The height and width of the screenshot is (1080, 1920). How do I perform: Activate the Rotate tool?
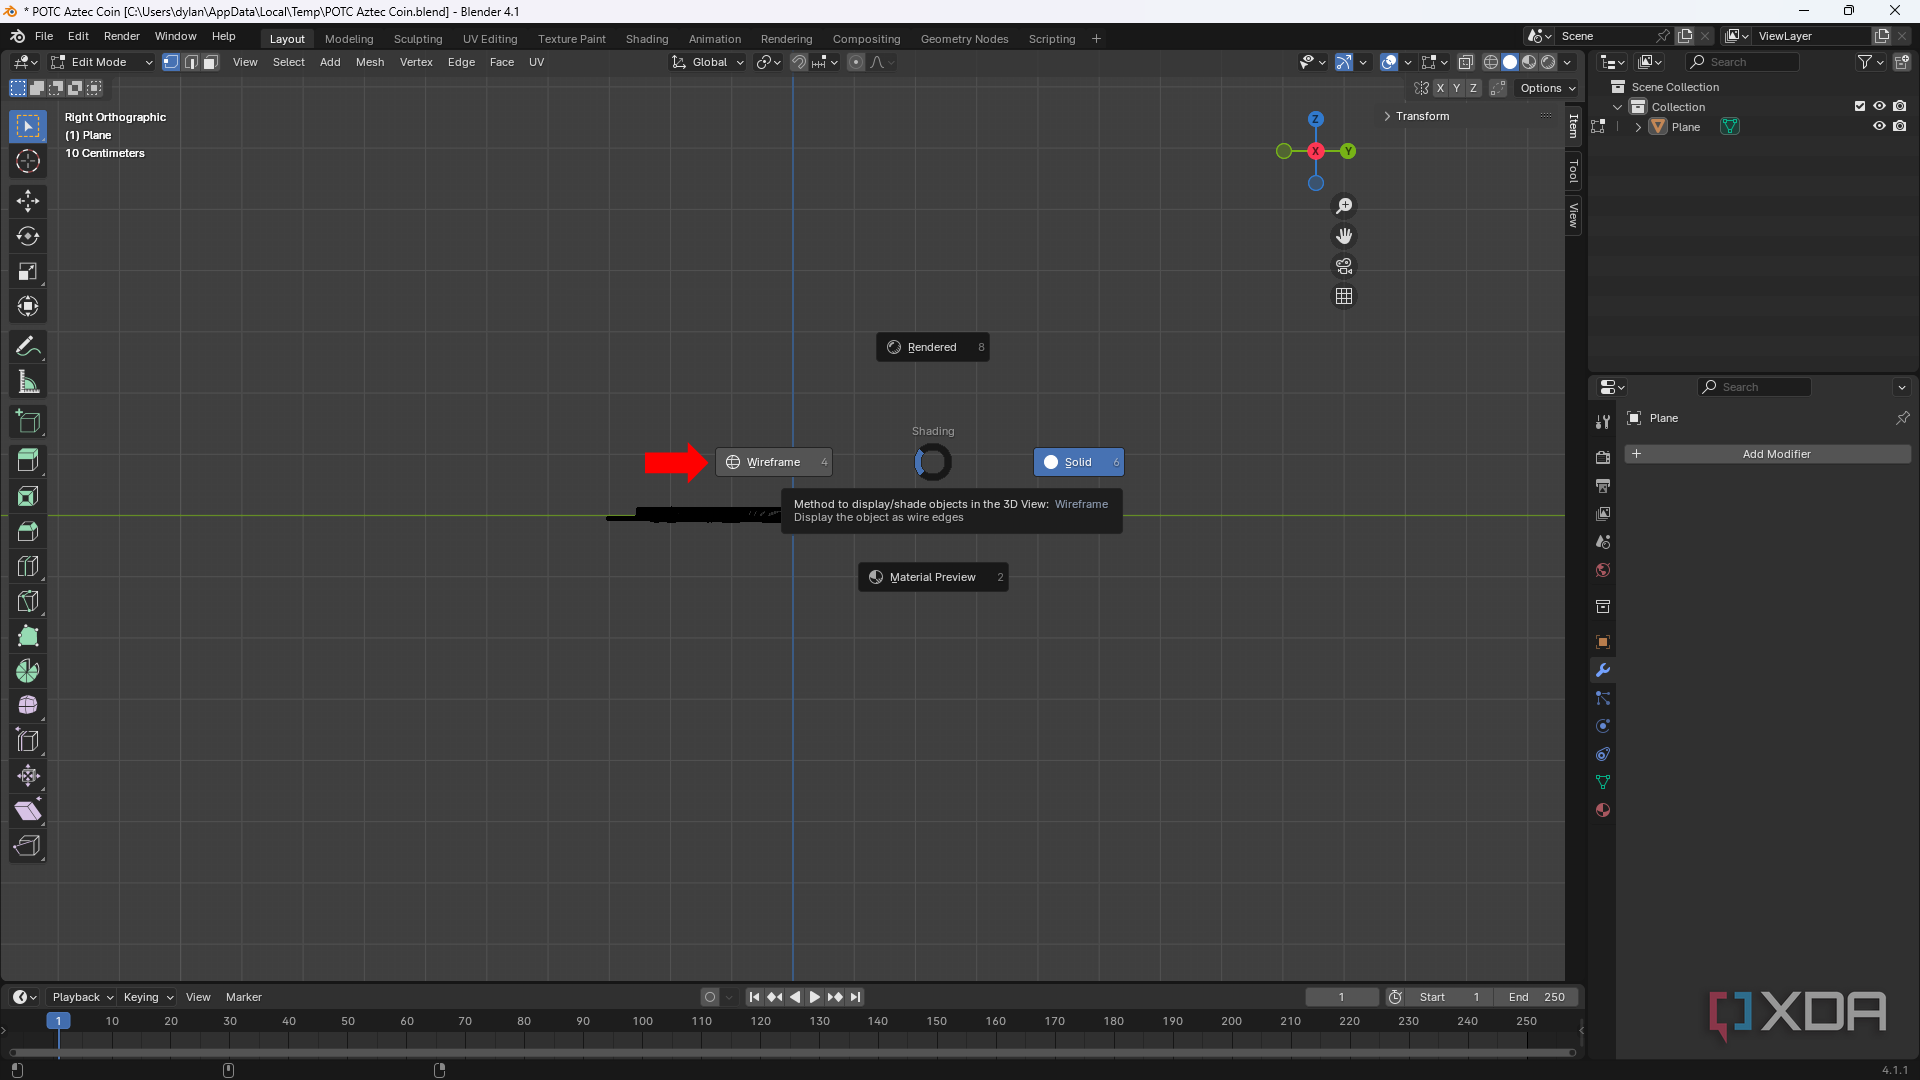[28, 236]
